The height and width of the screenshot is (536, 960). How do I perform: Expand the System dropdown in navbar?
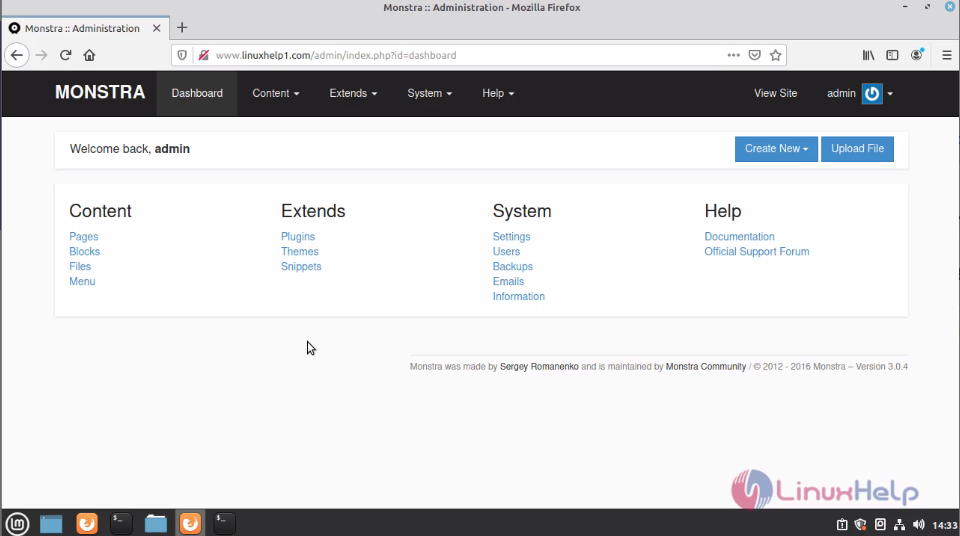pyautogui.click(x=429, y=93)
